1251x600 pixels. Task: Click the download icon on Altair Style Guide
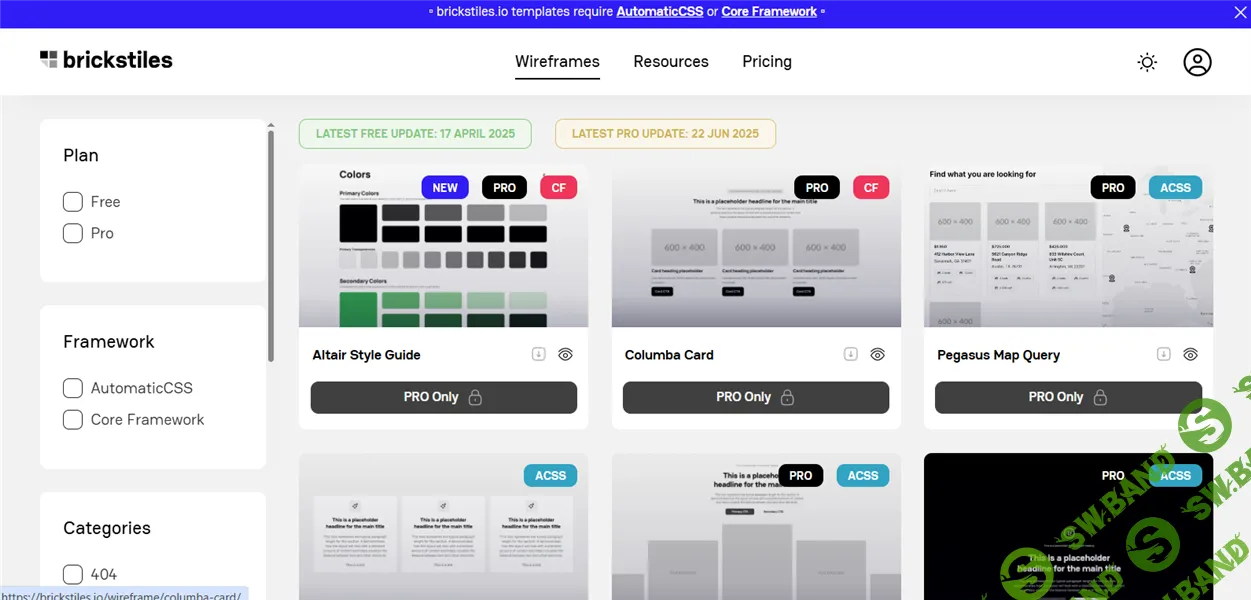pyautogui.click(x=538, y=354)
